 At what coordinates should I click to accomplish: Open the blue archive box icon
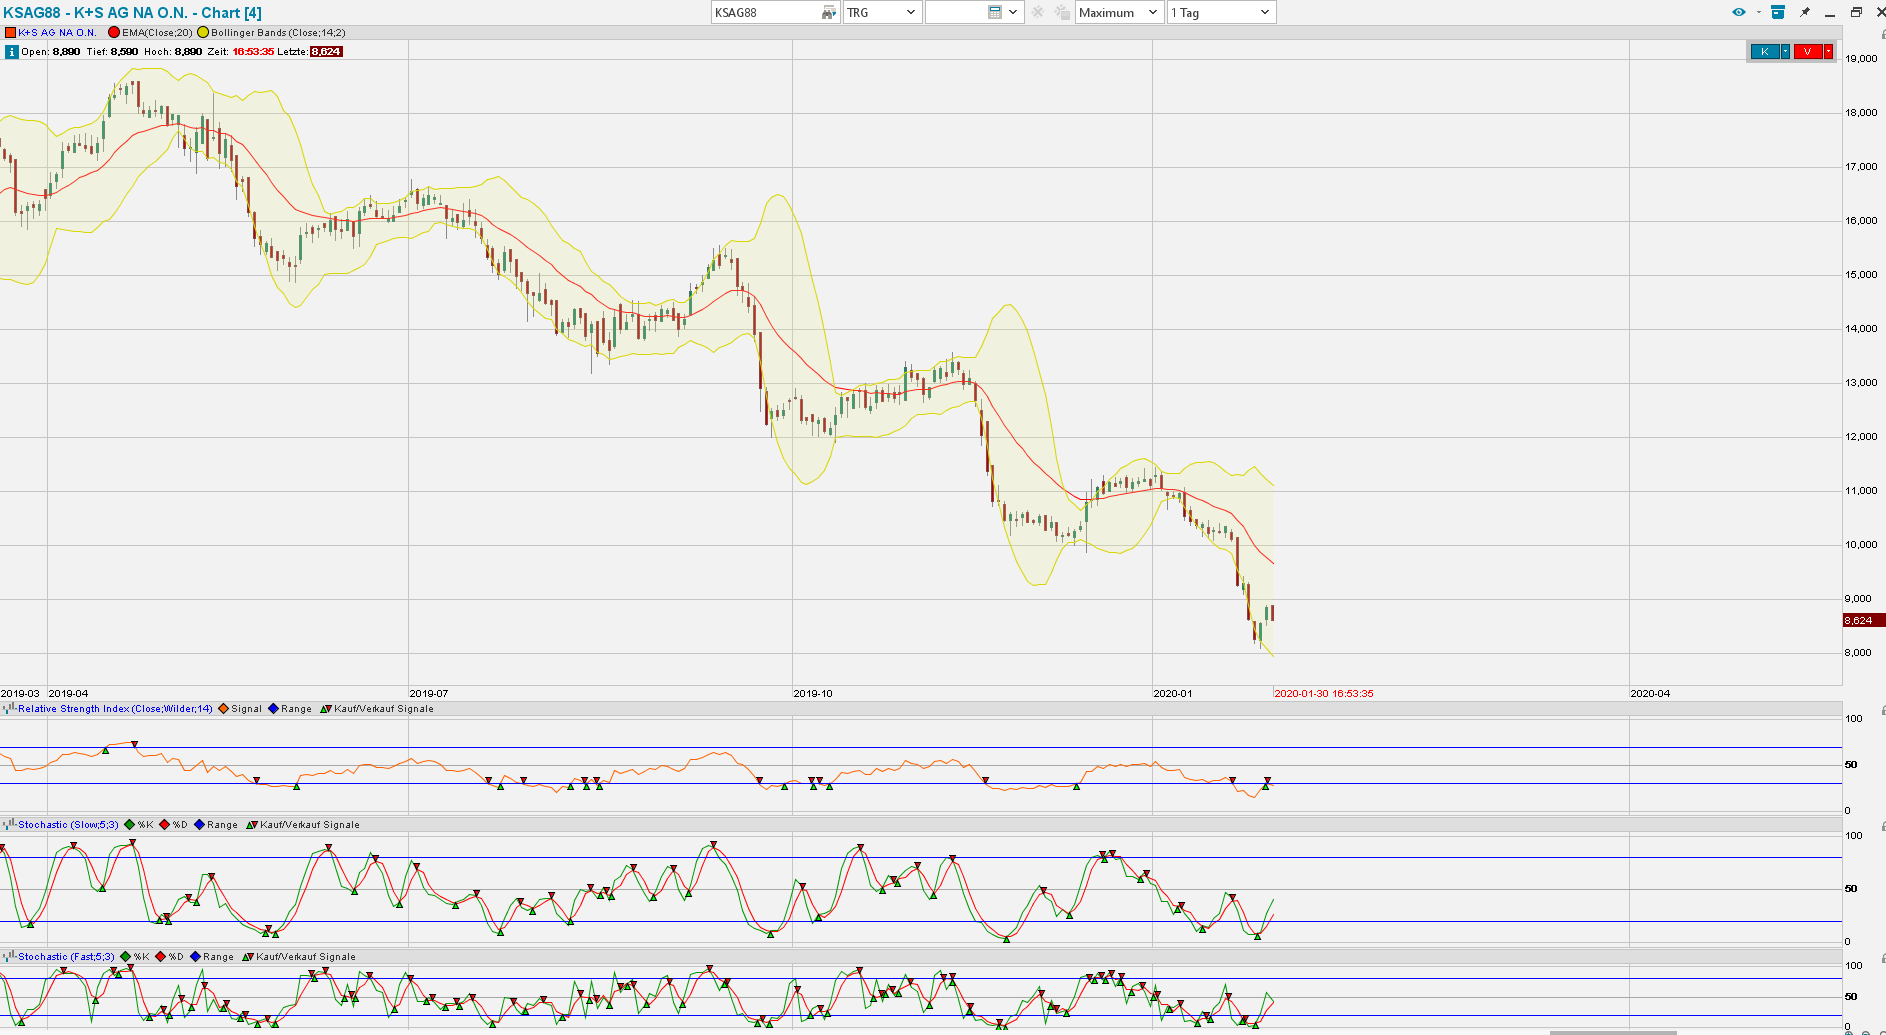(1778, 12)
